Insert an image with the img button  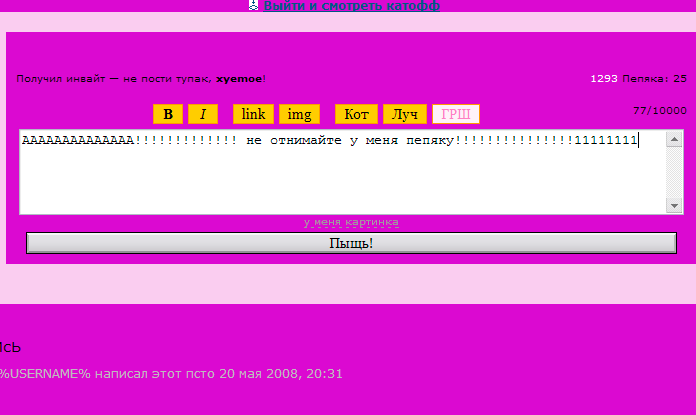tap(299, 114)
